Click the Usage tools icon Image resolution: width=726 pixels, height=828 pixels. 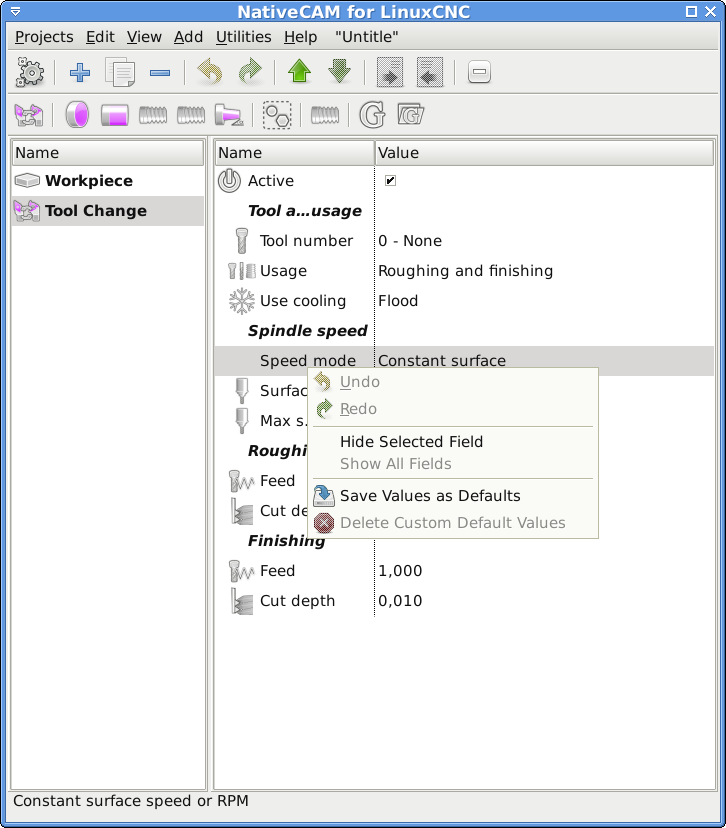[242, 271]
